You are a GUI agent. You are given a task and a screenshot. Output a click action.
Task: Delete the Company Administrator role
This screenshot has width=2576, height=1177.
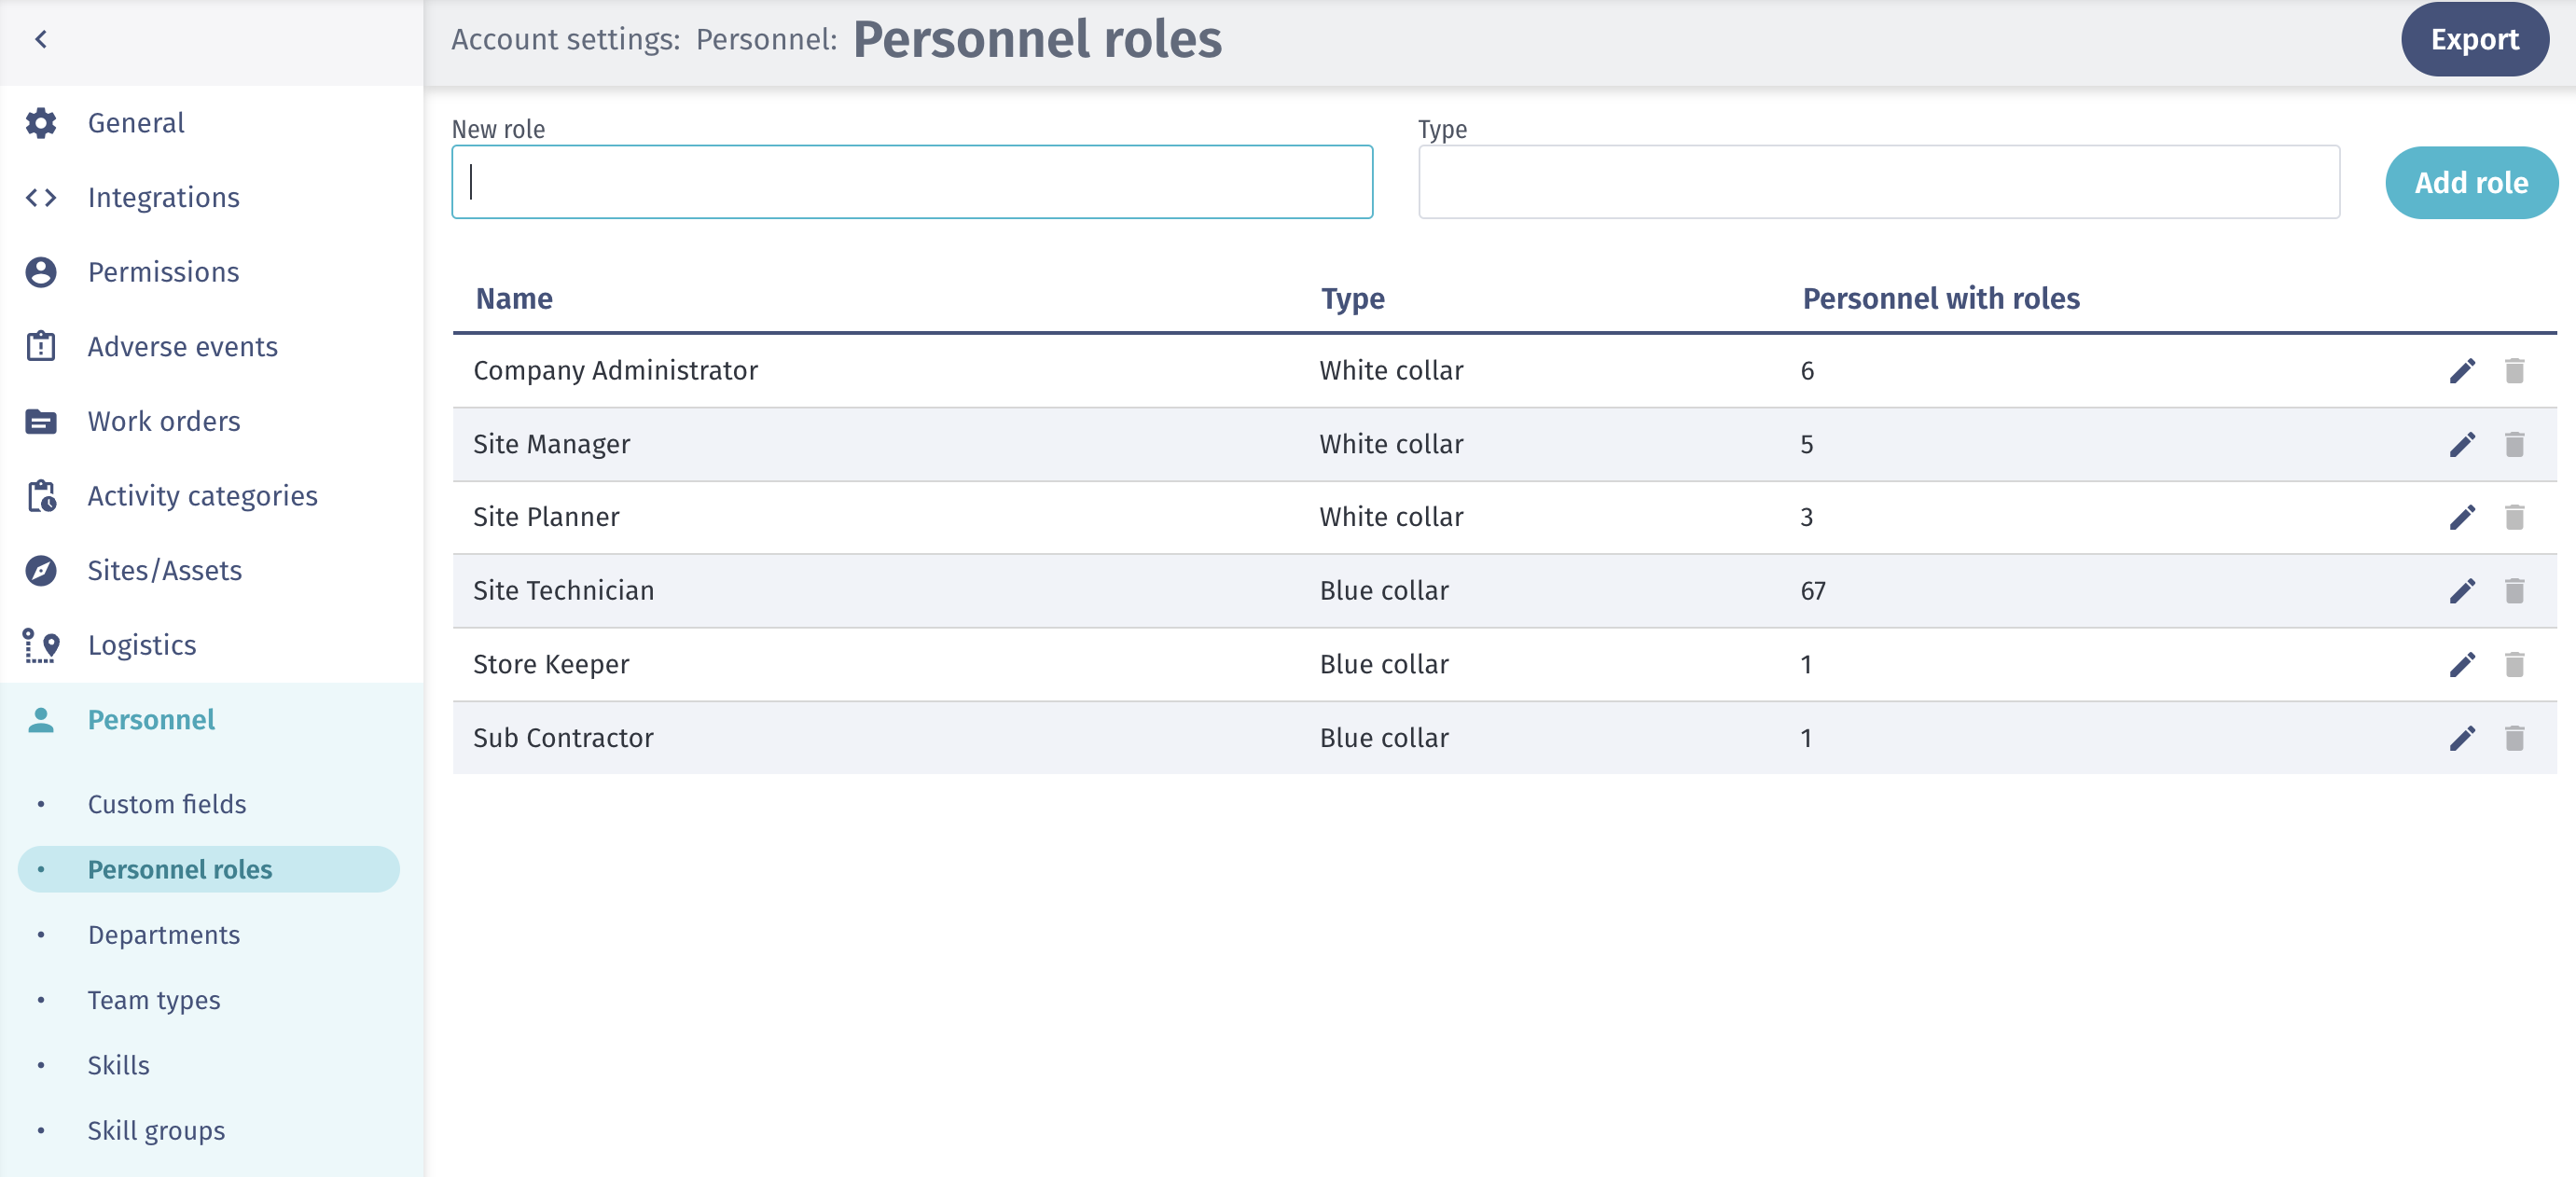click(x=2514, y=371)
